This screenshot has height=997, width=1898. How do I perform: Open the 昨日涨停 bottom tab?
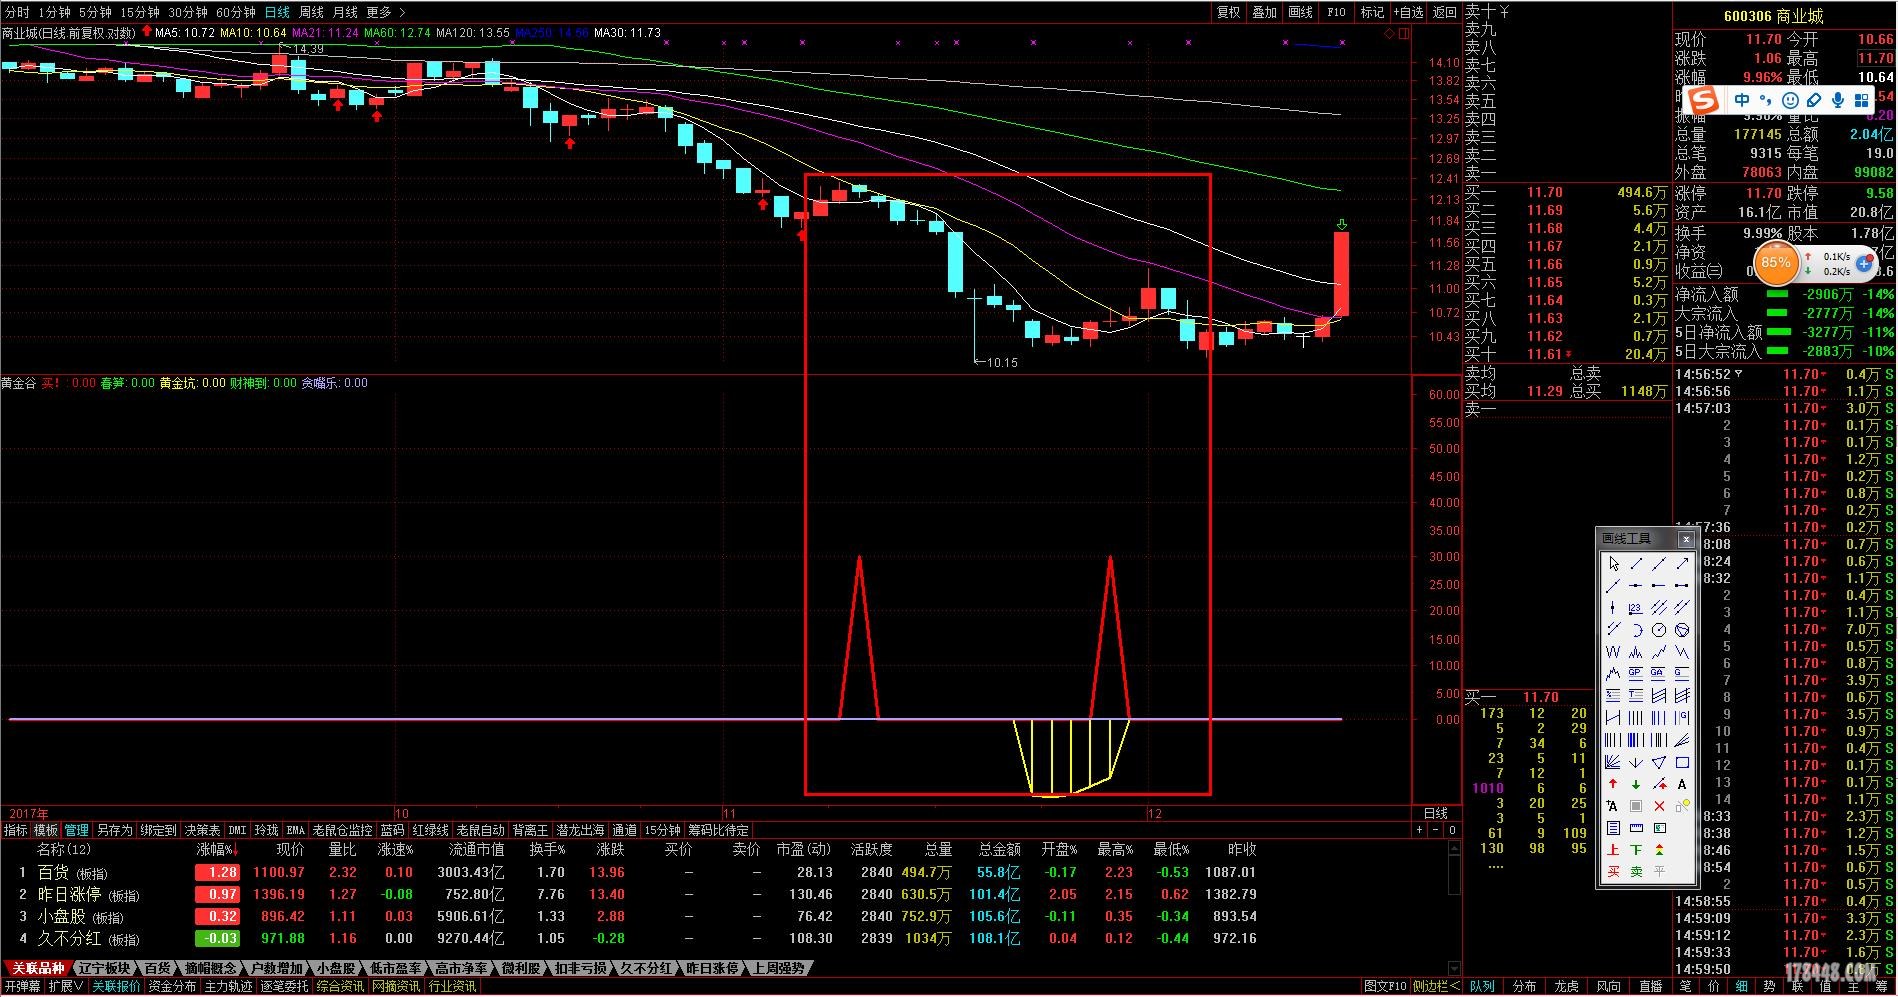pos(712,968)
